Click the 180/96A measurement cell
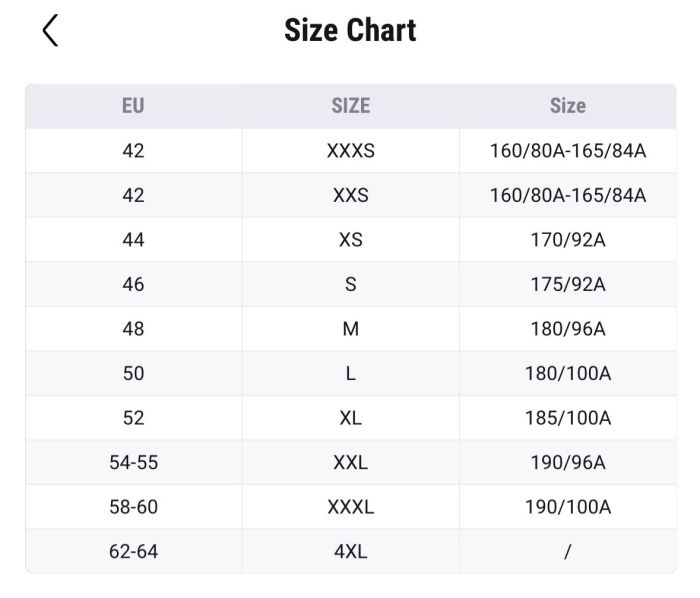The width and height of the screenshot is (700, 598). click(x=567, y=329)
